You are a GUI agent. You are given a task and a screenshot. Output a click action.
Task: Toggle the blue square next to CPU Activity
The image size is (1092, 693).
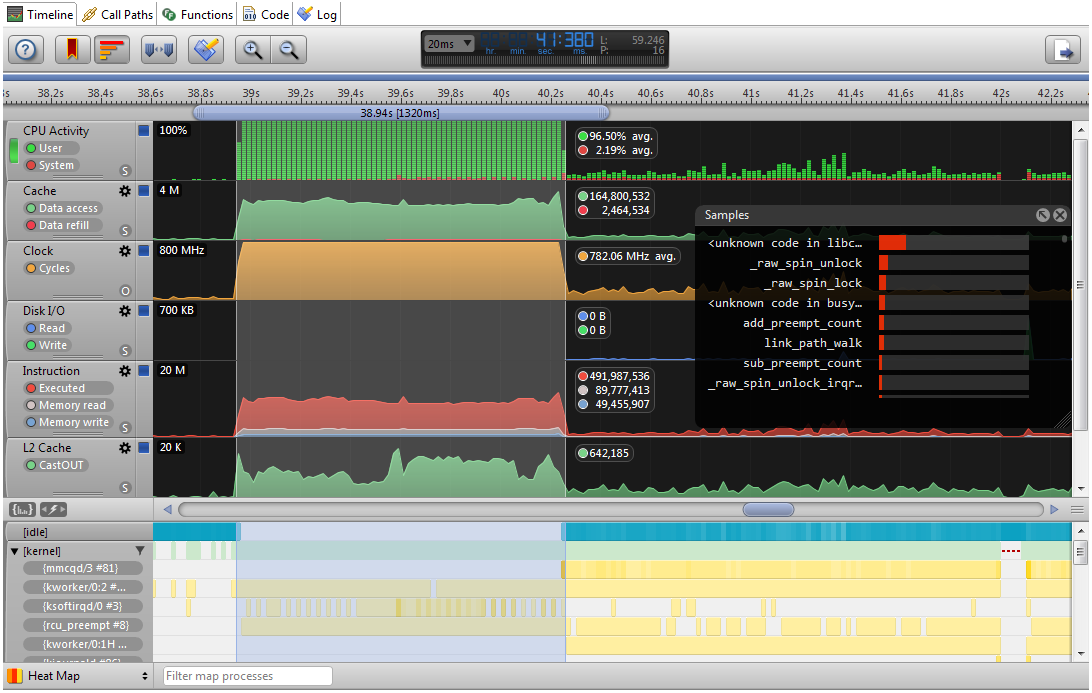(x=144, y=130)
